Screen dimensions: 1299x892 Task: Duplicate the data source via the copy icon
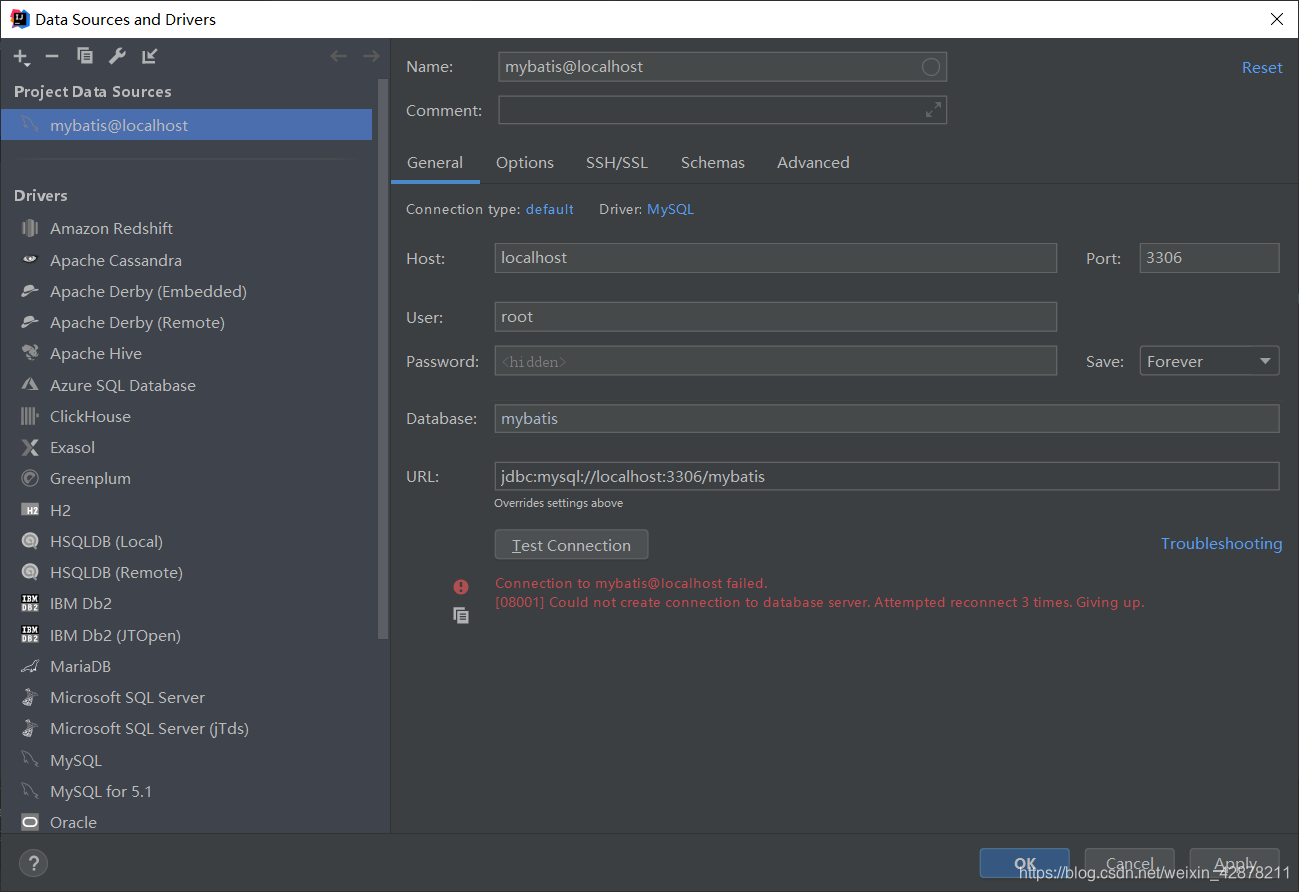(84, 56)
